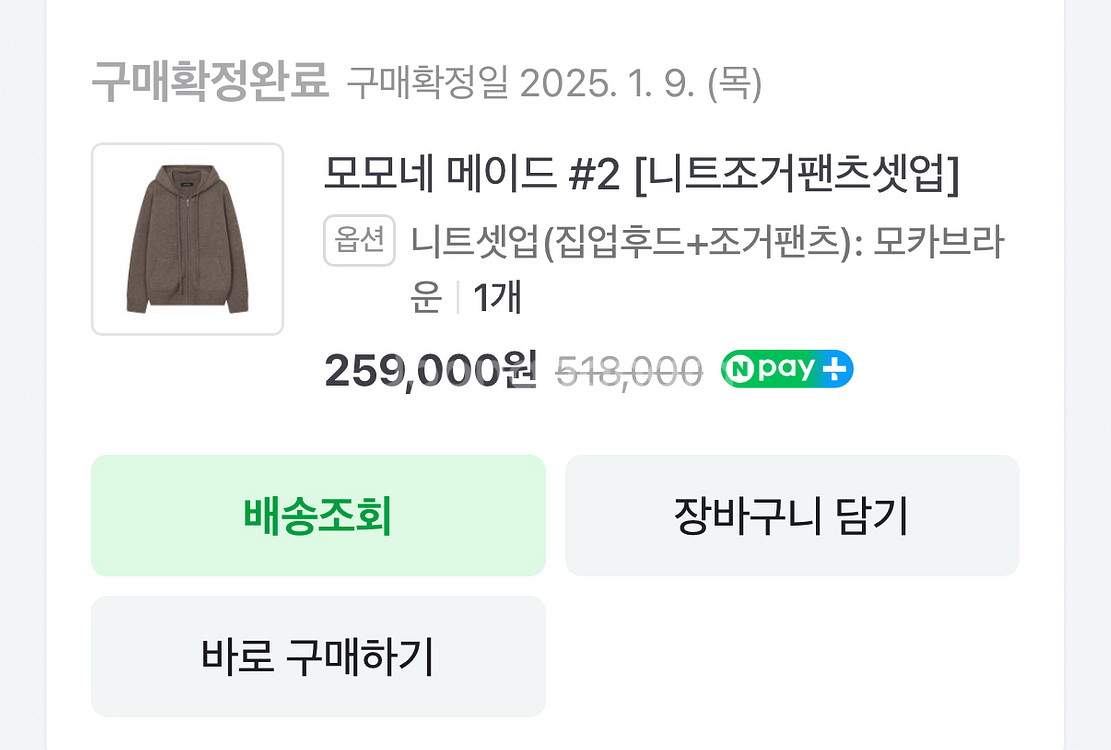
Task: Select the circular N symbol in the pay badge
Action: (742, 369)
